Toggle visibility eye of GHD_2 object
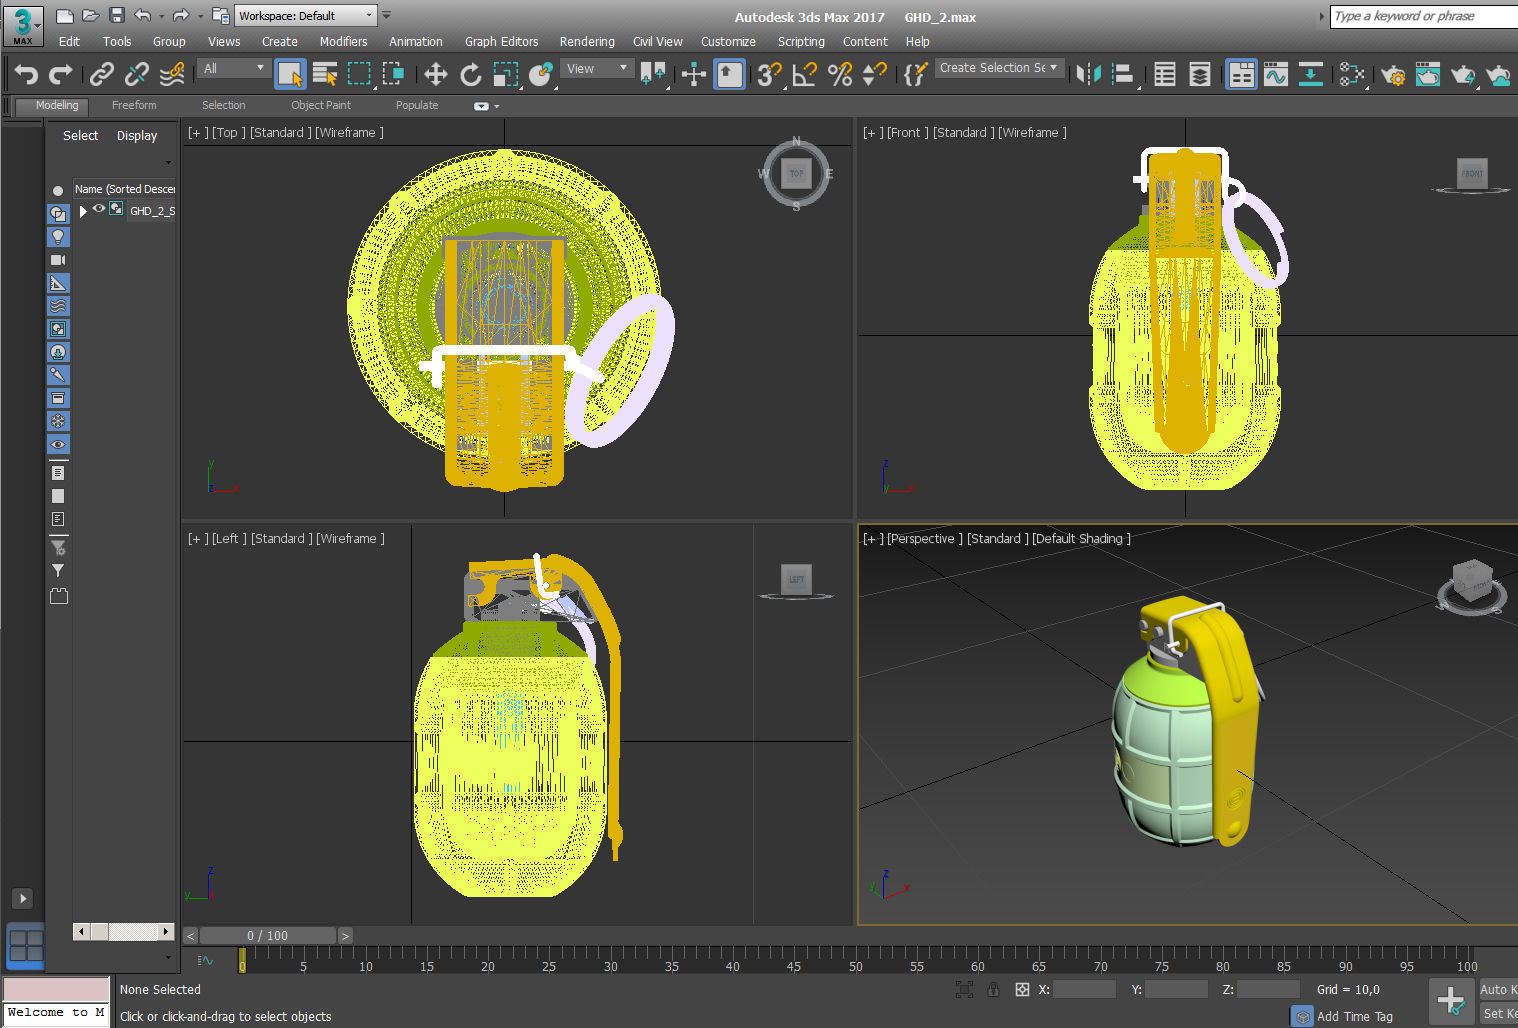The width and height of the screenshot is (1518, 1028). tap(99, 209)
